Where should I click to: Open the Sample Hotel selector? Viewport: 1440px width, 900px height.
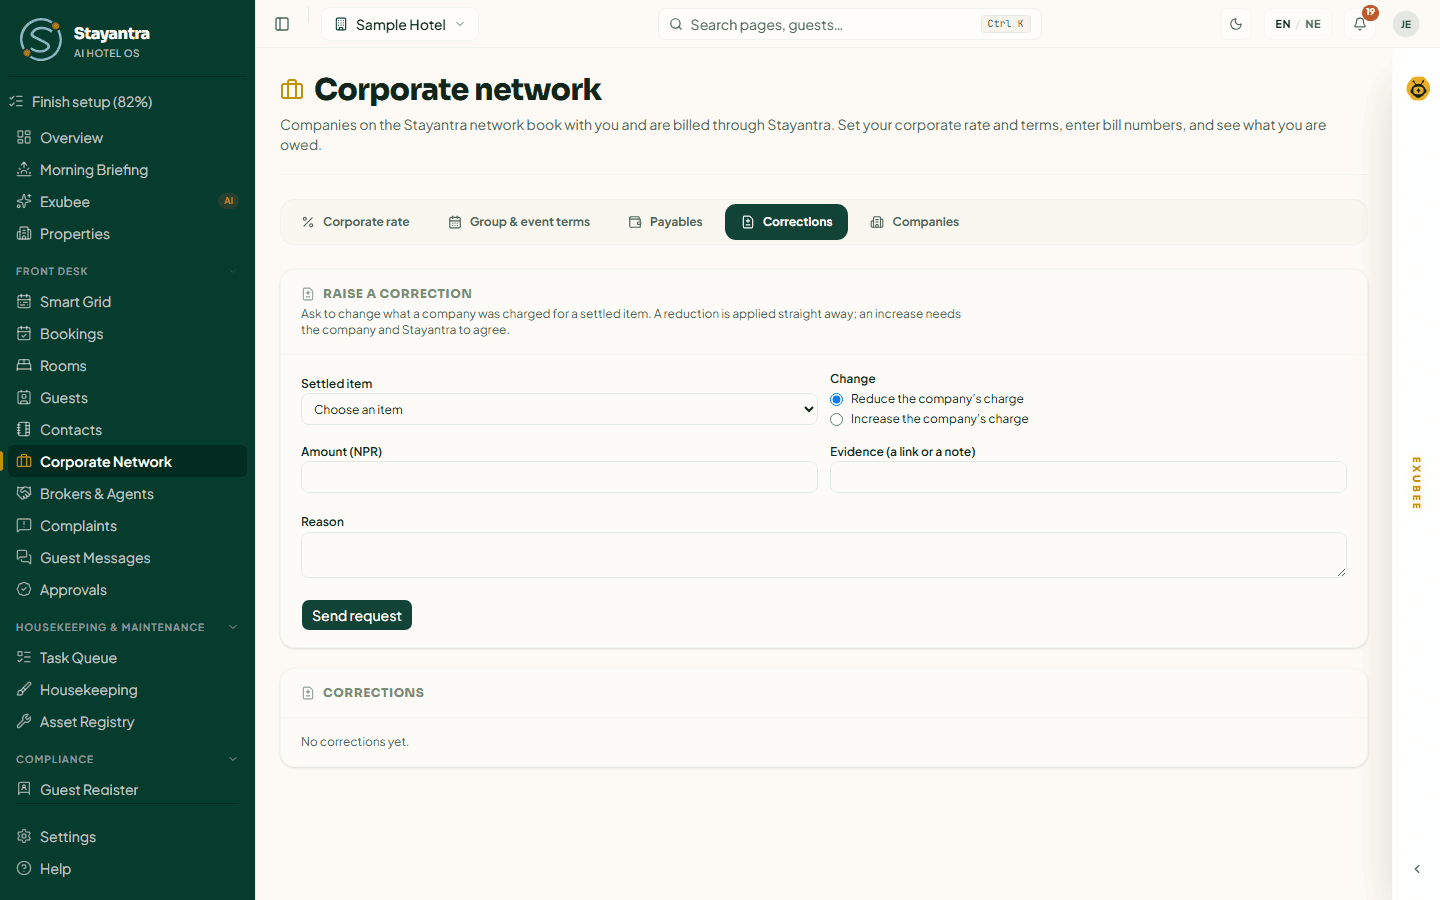tap(400, 24)
